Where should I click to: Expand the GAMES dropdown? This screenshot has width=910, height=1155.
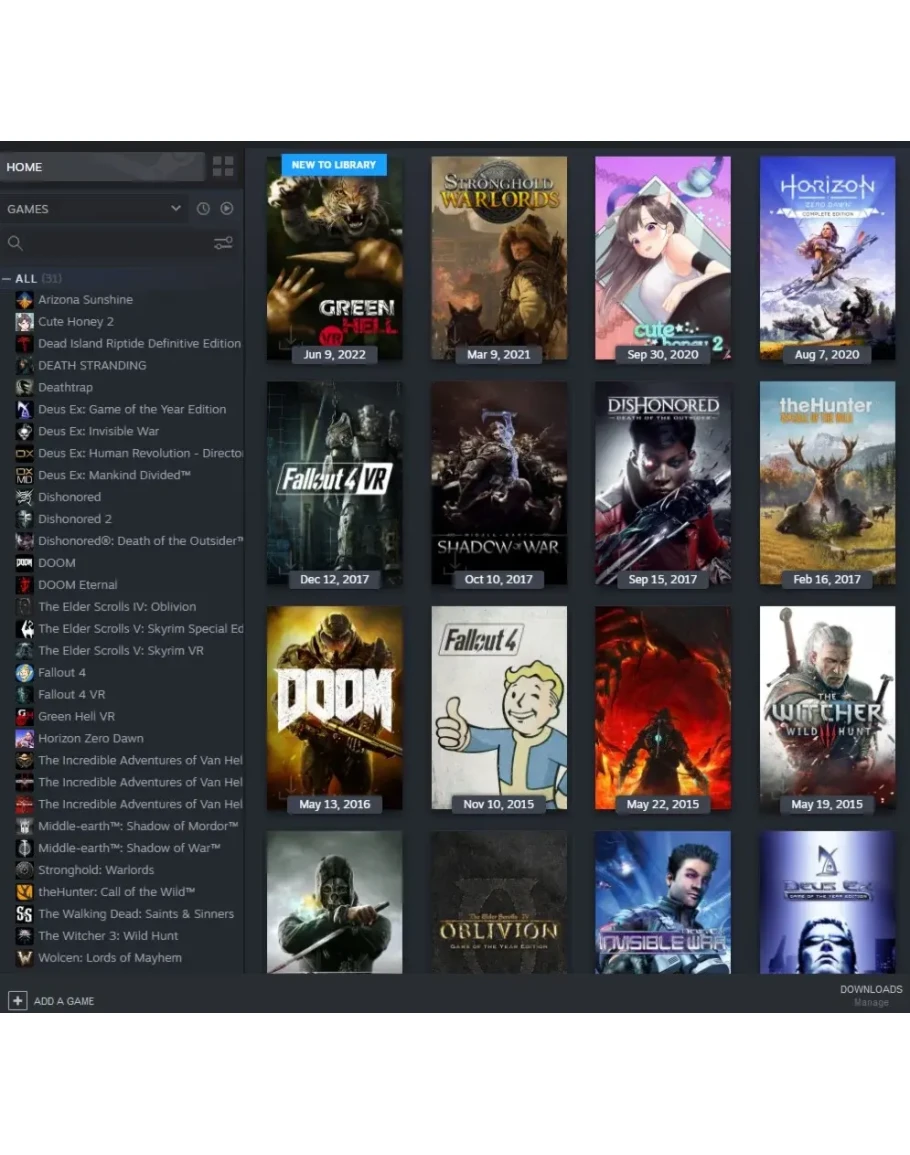point(175,209)
